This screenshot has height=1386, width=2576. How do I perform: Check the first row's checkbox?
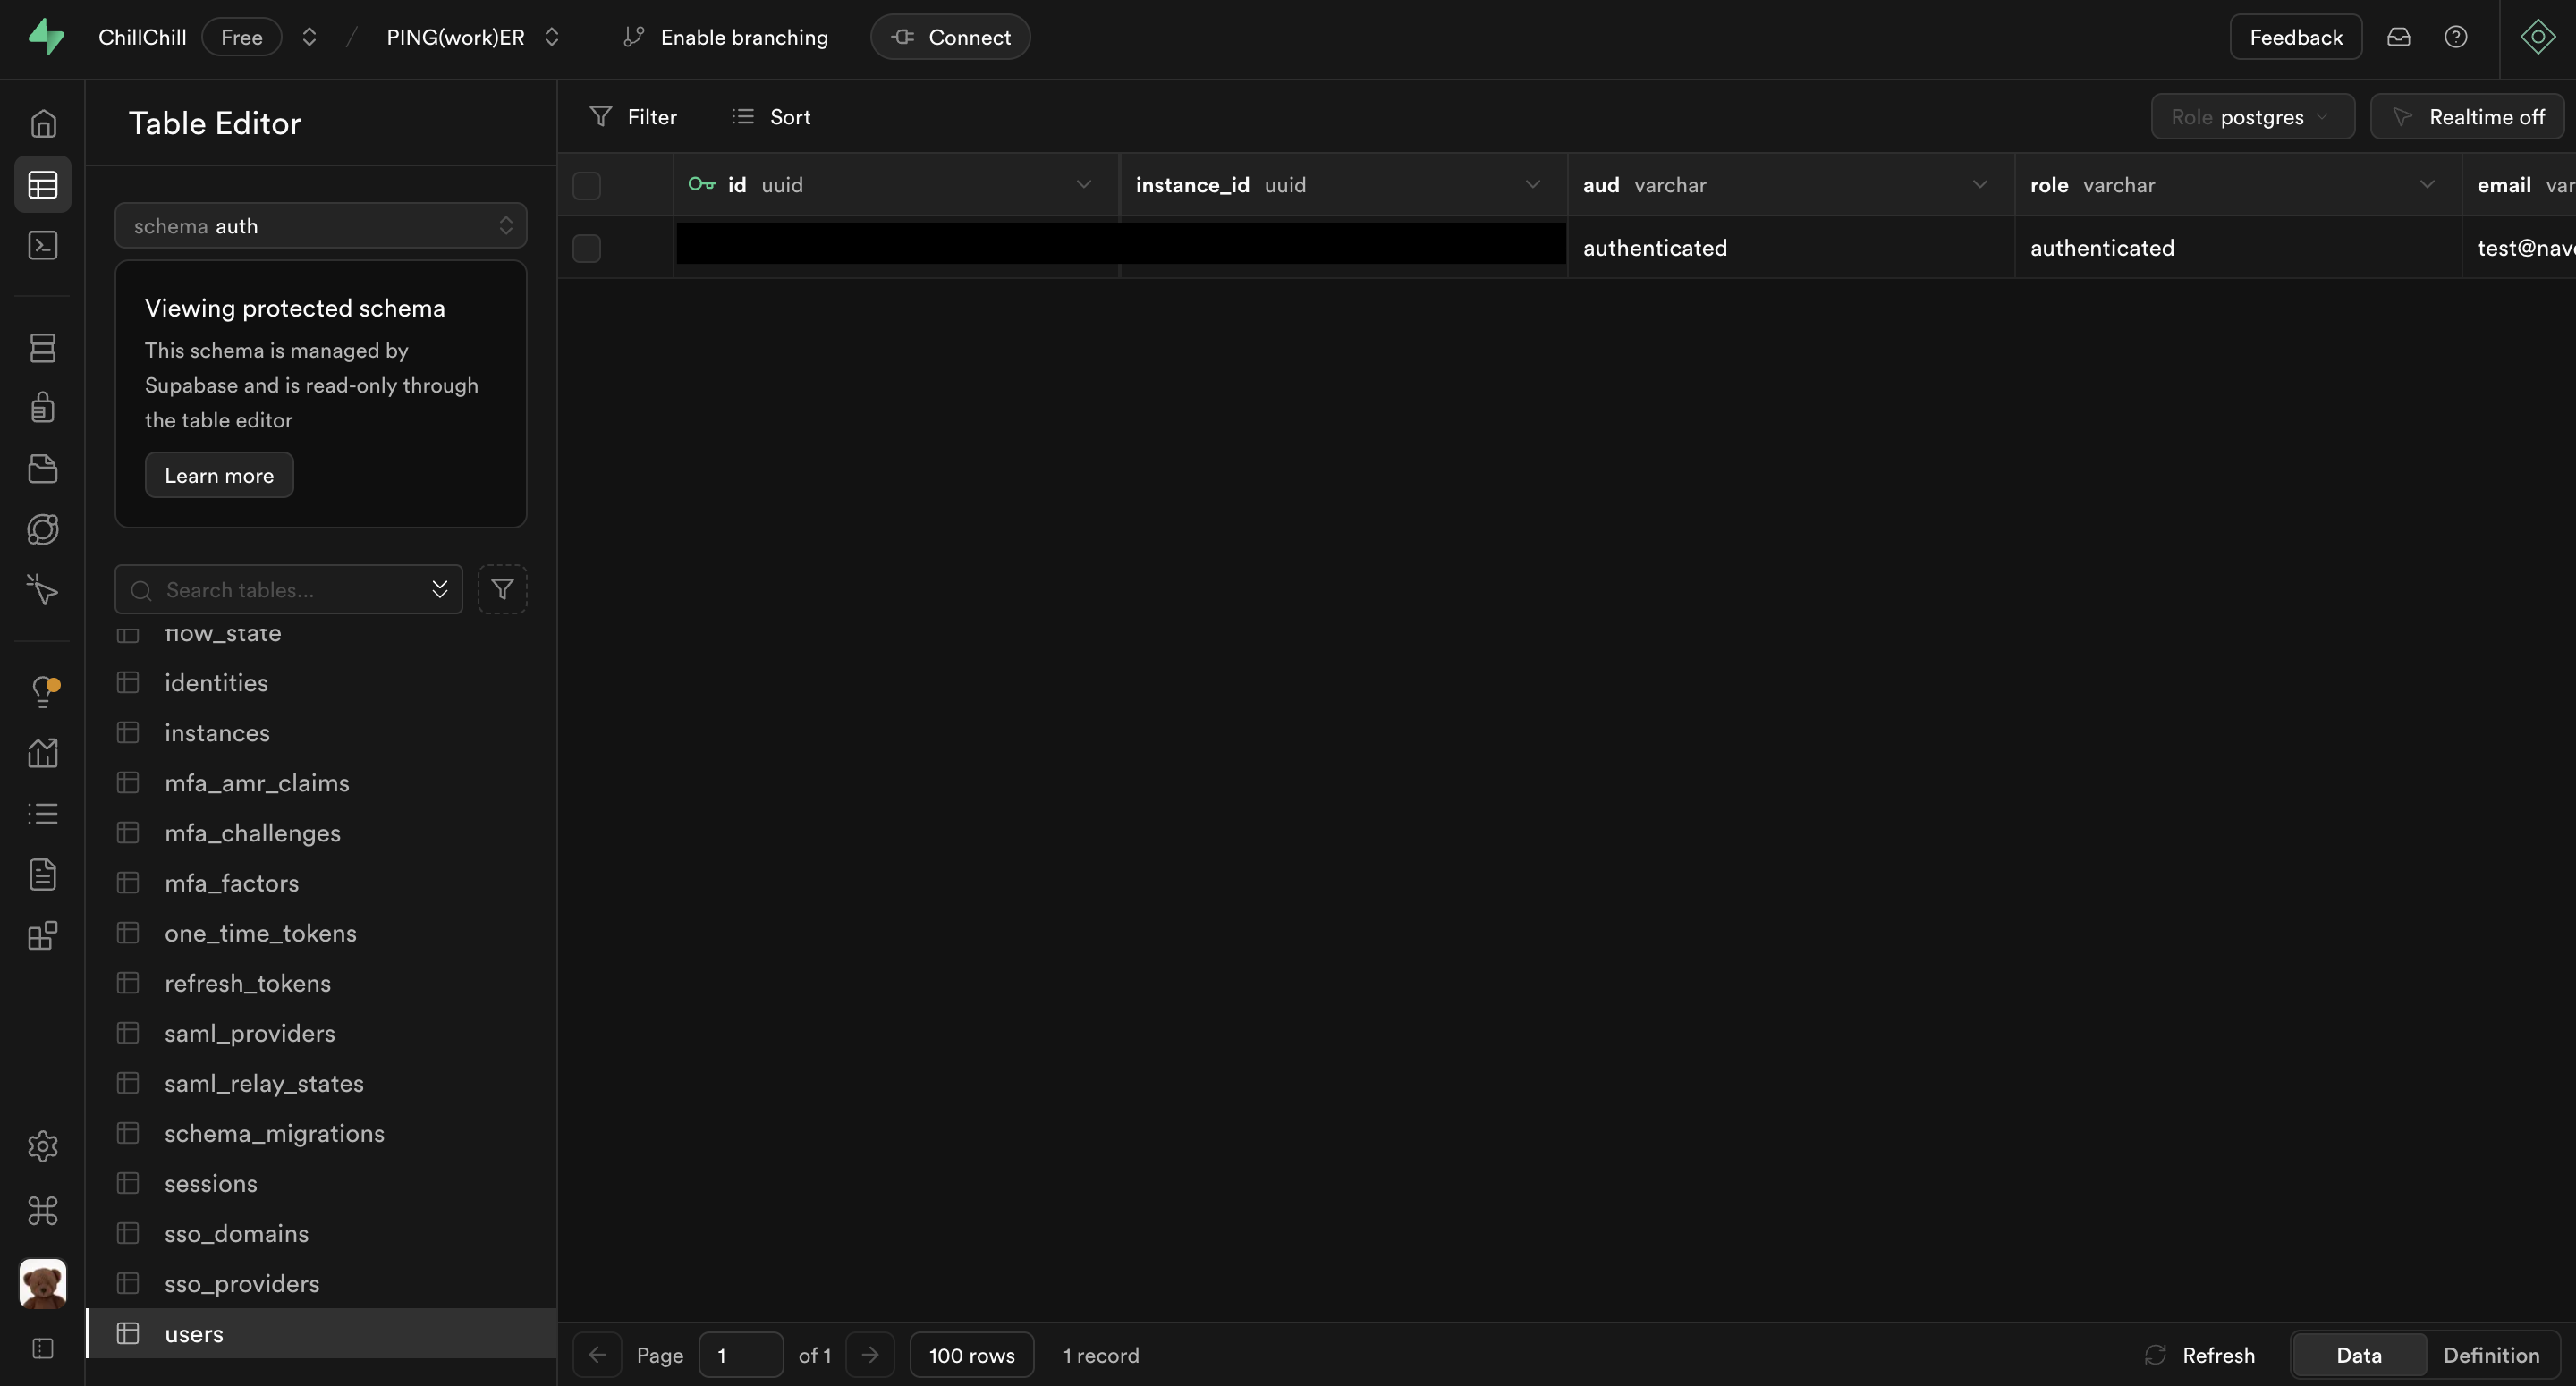tap(586, 248)
